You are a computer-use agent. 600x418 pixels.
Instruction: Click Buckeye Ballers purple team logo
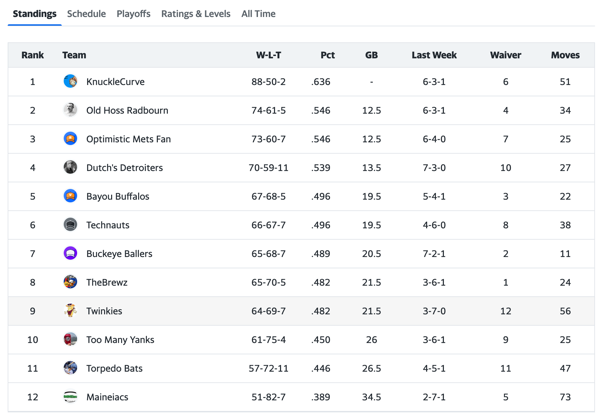(x=70, y=254)
